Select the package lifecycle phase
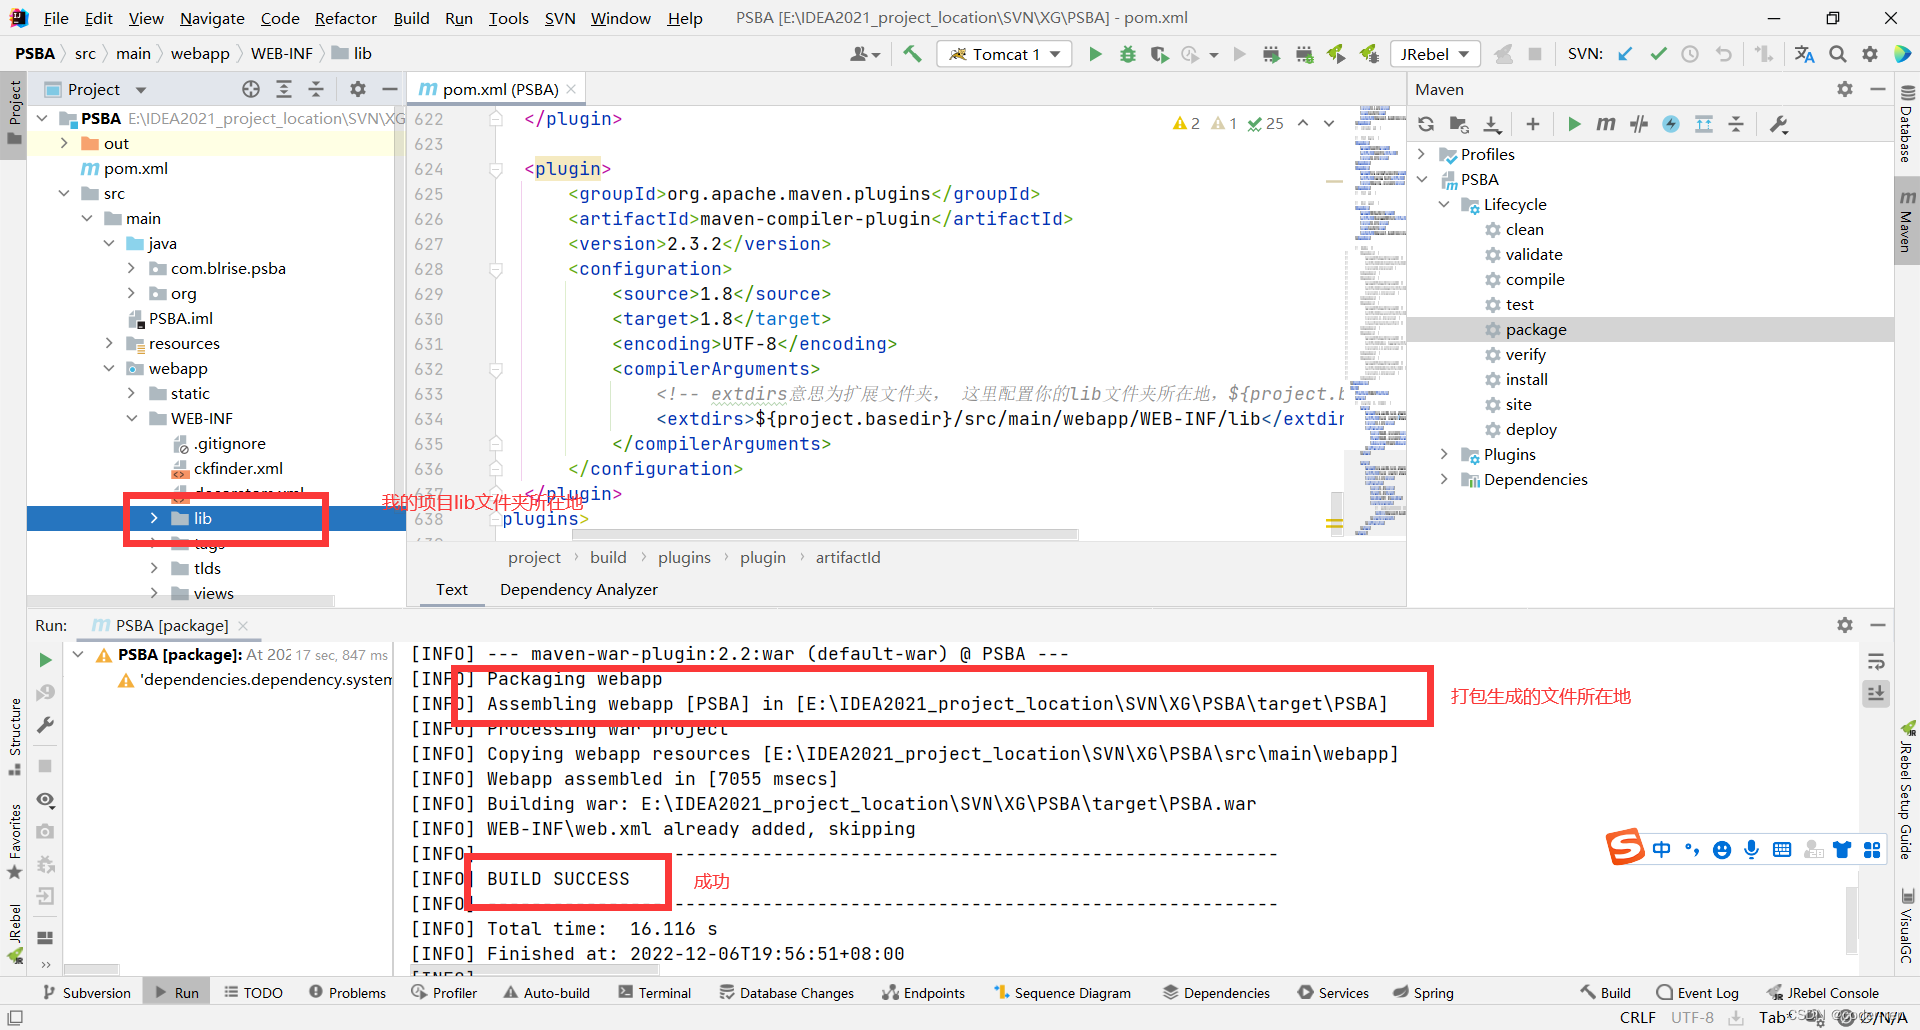This screenshot has width=1920, height=1030. click(x=1536, y=329)
